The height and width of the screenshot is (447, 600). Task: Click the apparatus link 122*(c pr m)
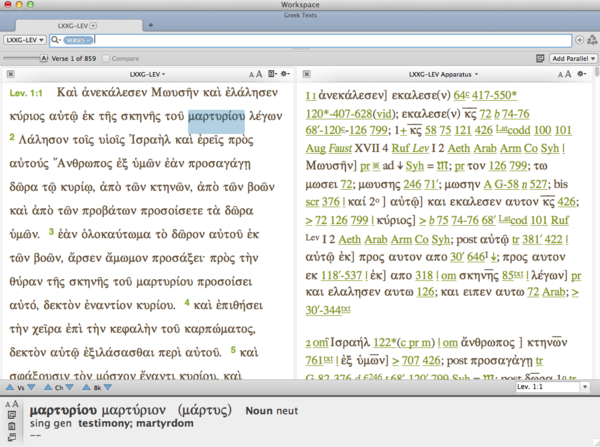point(404,342)
